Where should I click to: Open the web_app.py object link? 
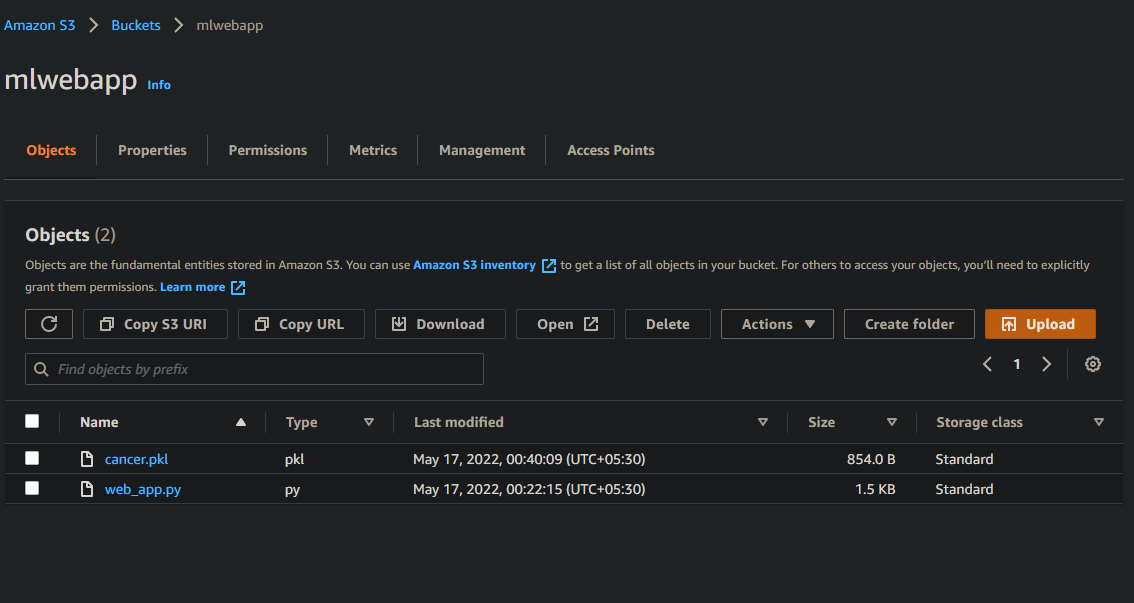[142, 489]
